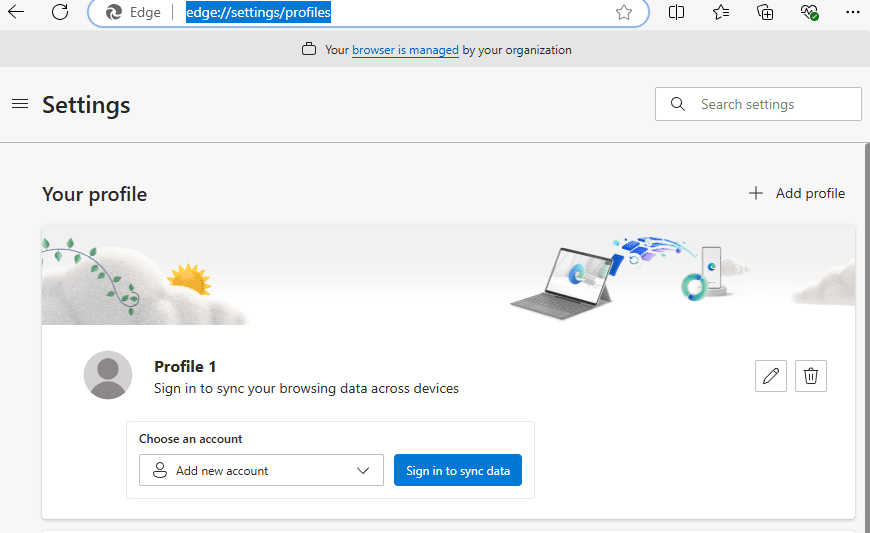Click the page vertical scrollbar
The image size is (870, 533).
coord(867,338)
